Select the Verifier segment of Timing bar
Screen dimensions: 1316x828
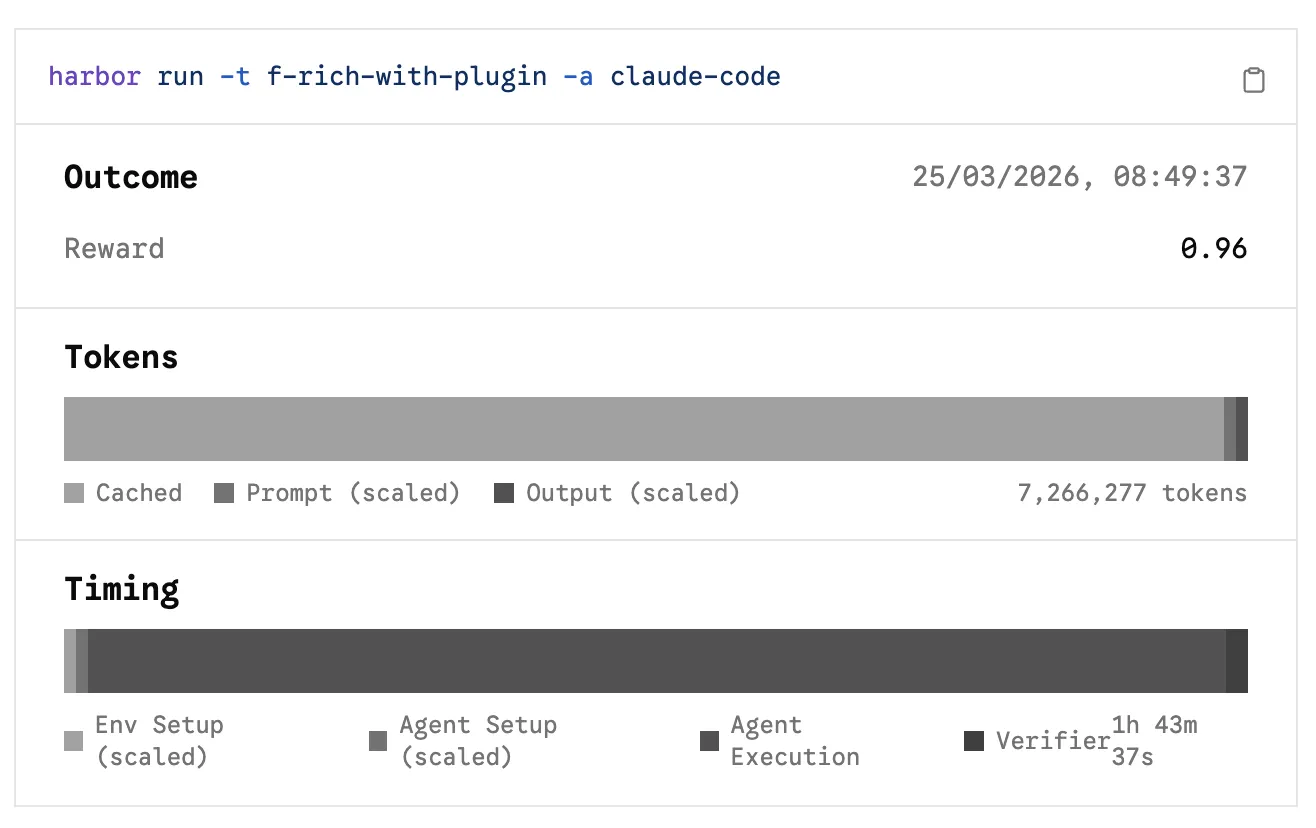(1237, 661)
